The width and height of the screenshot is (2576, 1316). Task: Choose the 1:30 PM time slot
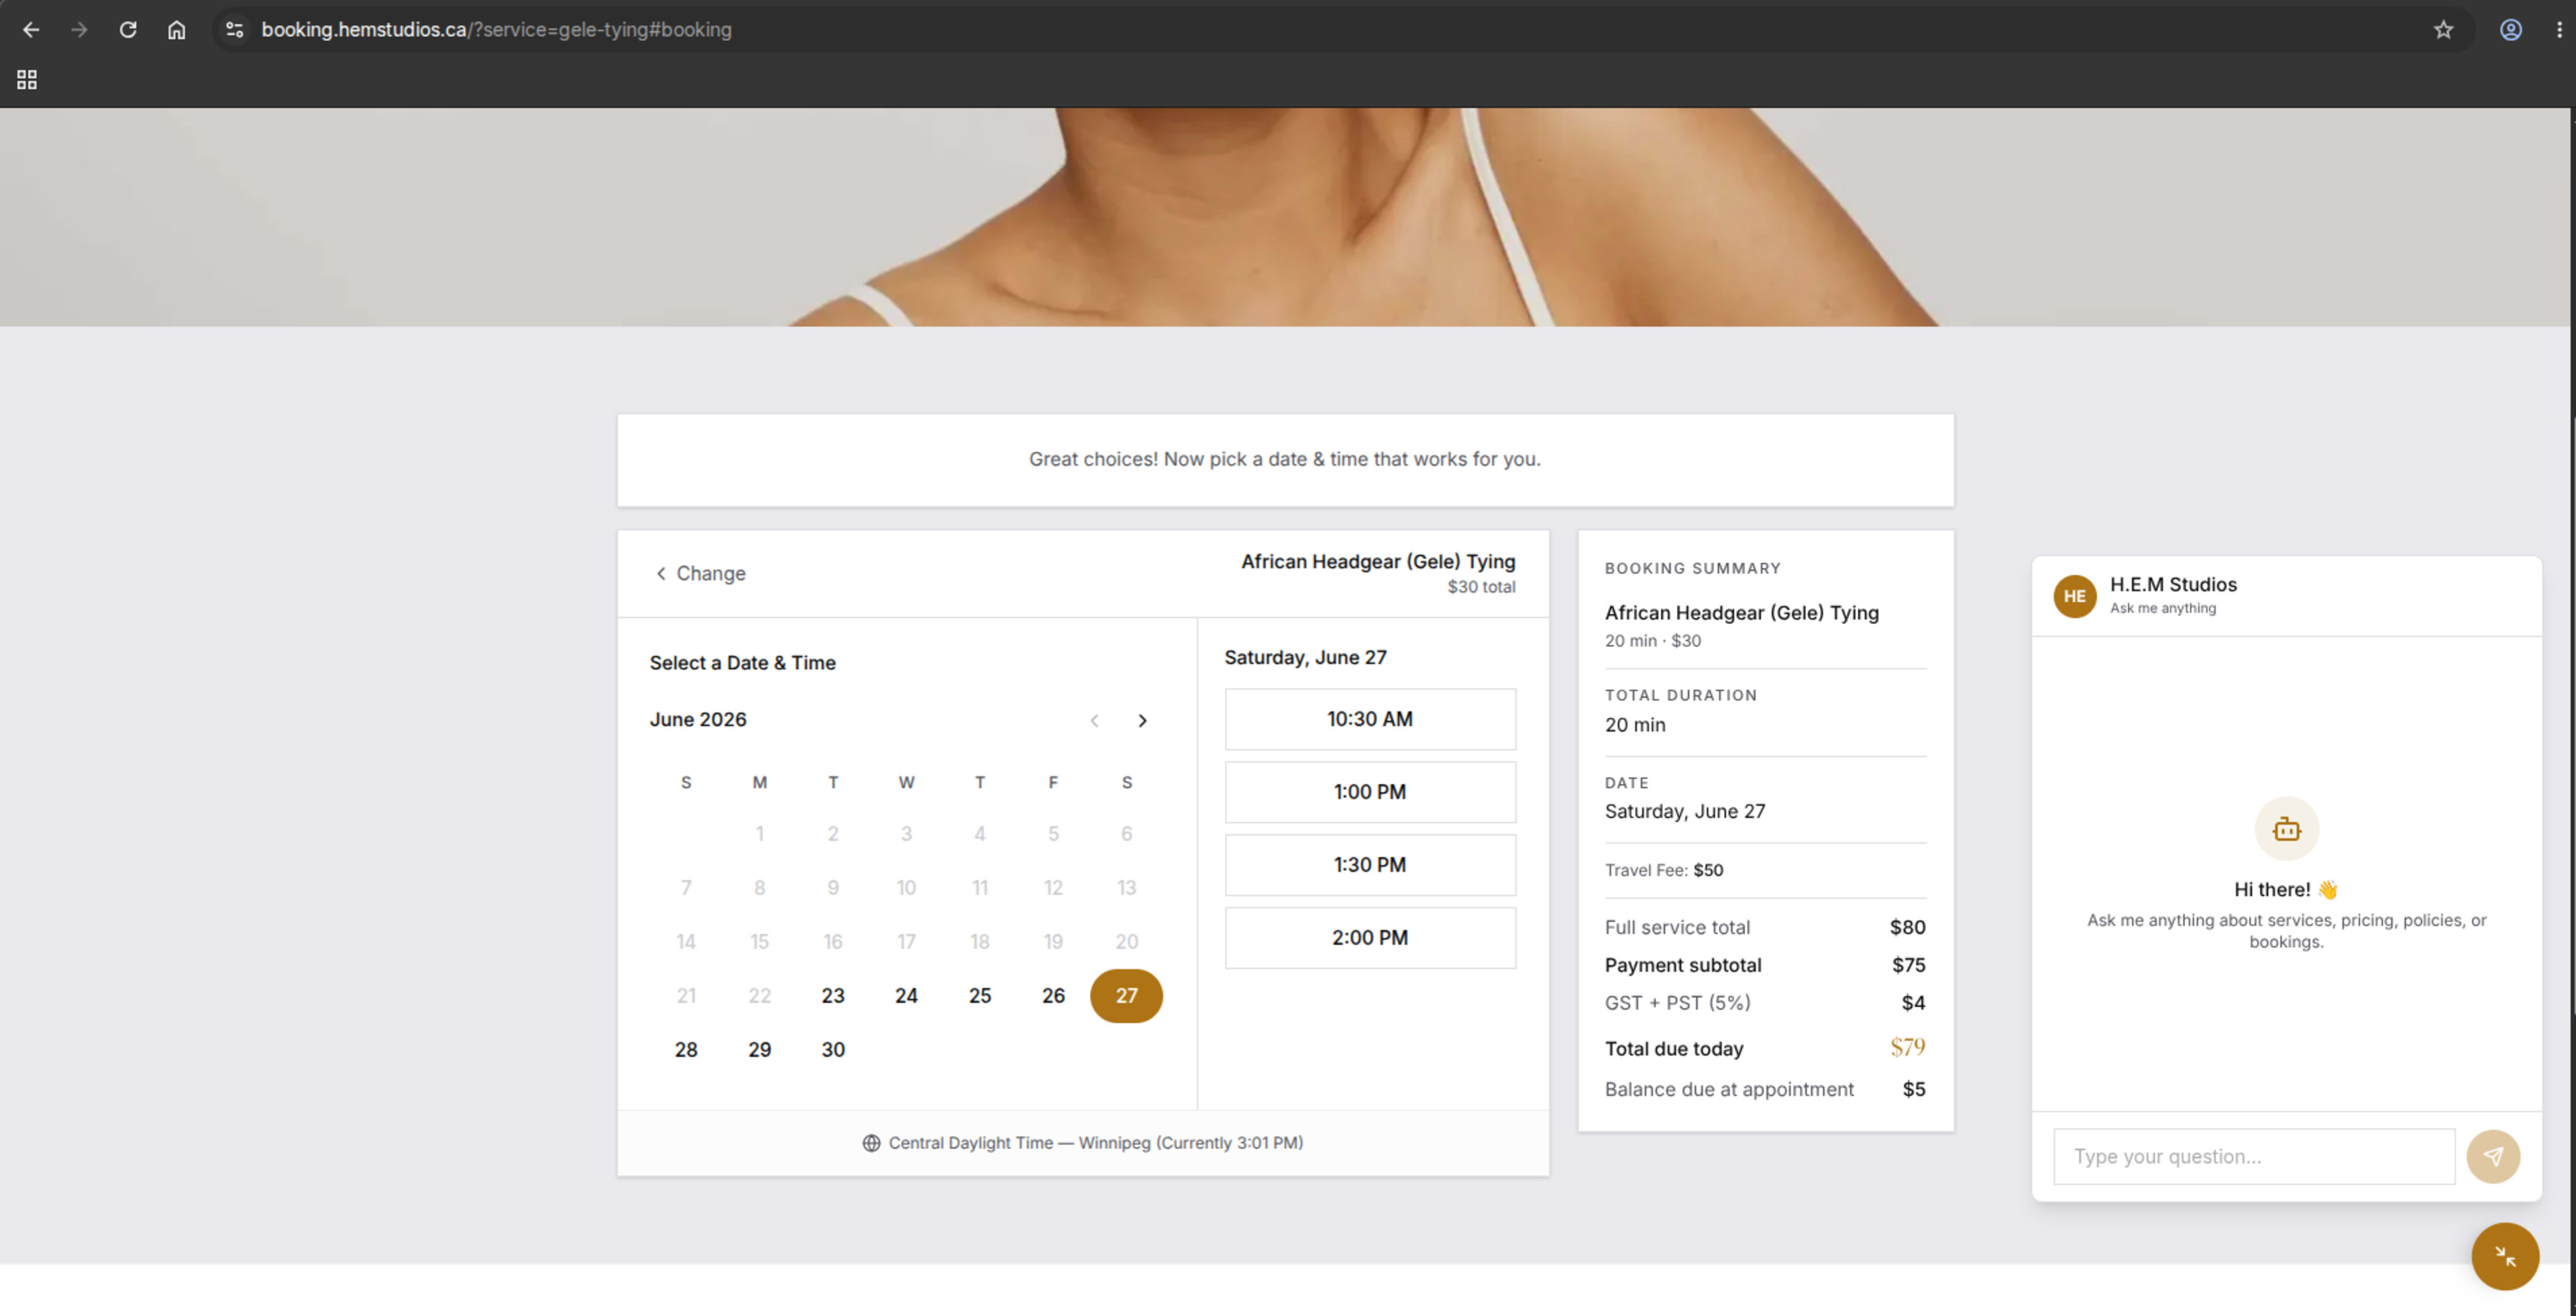(1370, 865)
